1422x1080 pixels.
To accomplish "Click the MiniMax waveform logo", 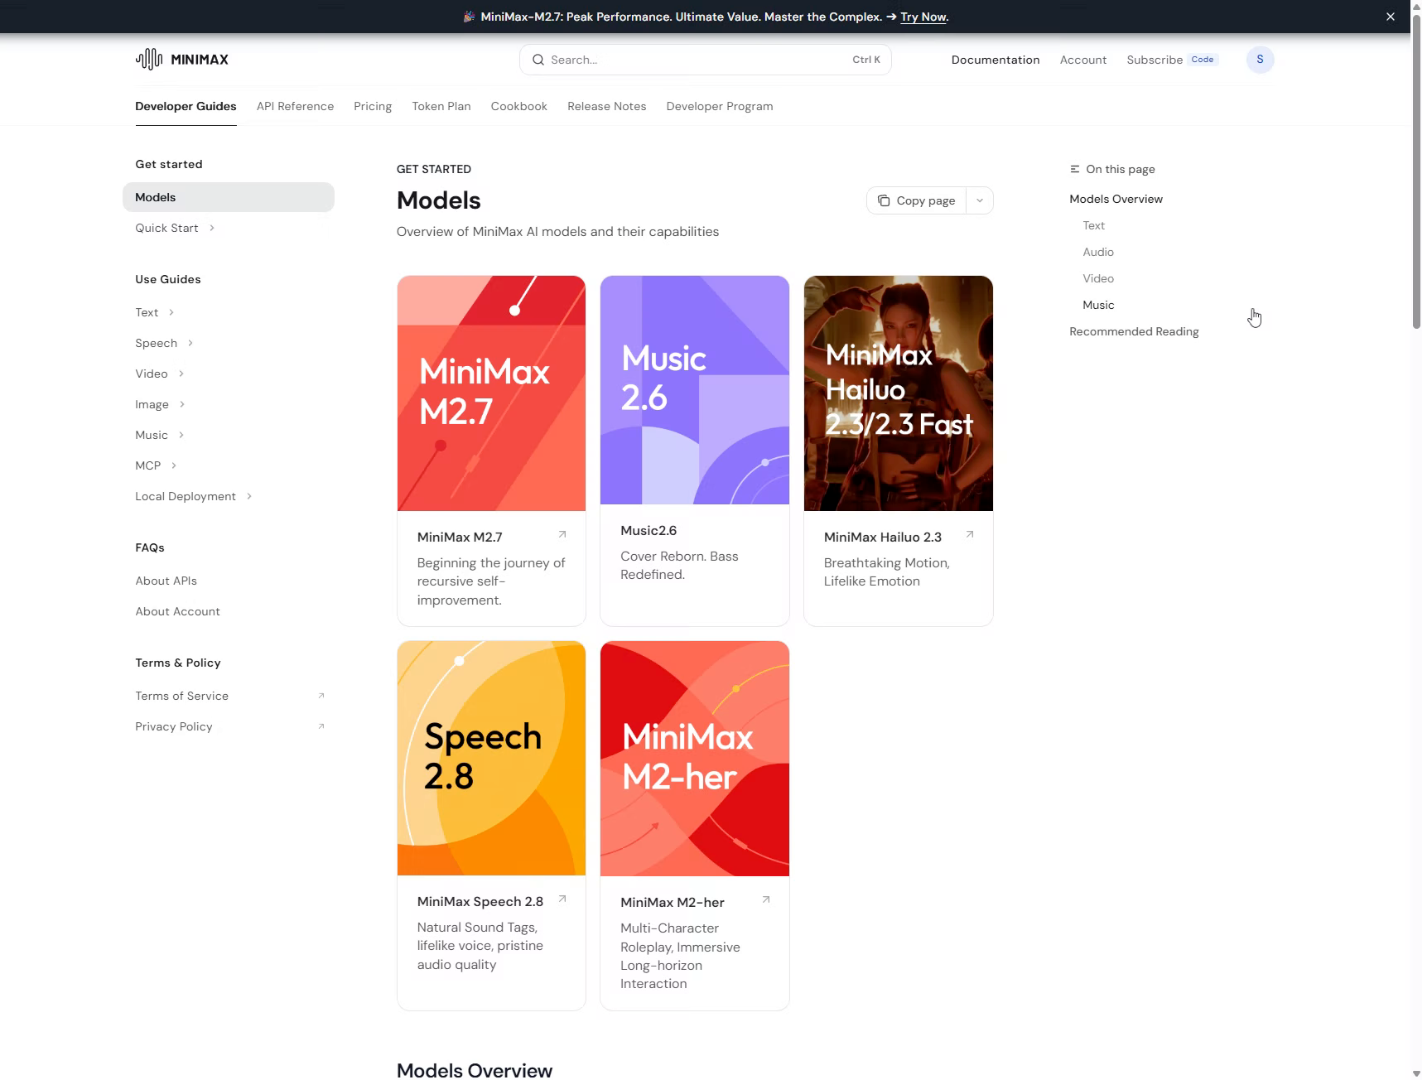I will [149, 59].
